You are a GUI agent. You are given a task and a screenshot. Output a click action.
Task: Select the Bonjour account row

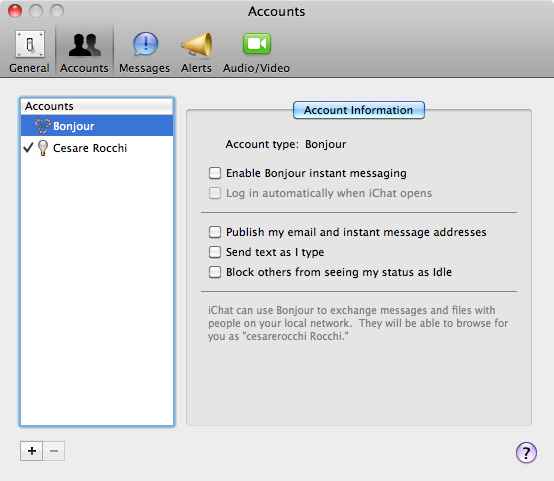tap(97, 126)
